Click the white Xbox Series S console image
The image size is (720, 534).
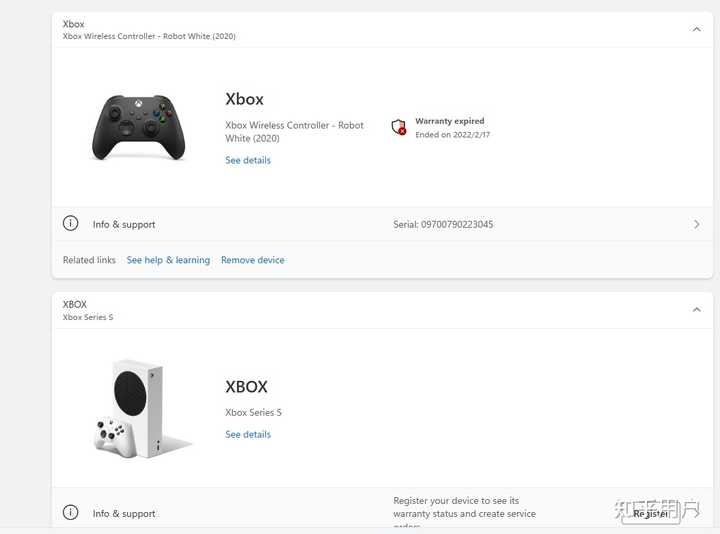(x=139, y=408)
